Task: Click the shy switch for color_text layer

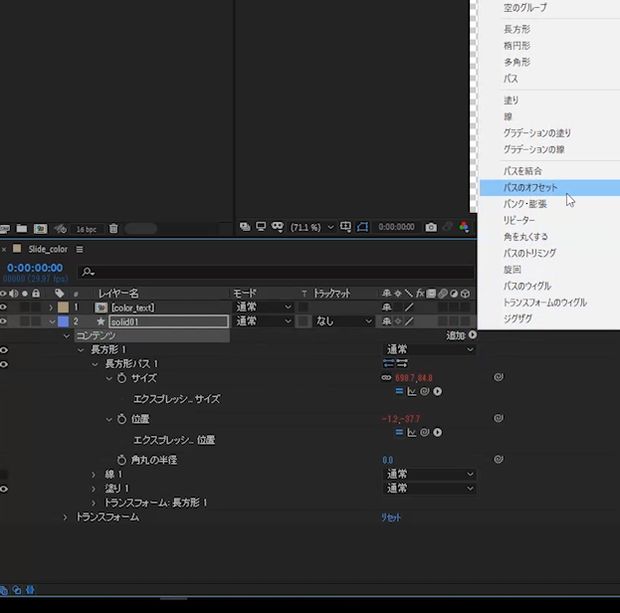Action: coord(387,307)
